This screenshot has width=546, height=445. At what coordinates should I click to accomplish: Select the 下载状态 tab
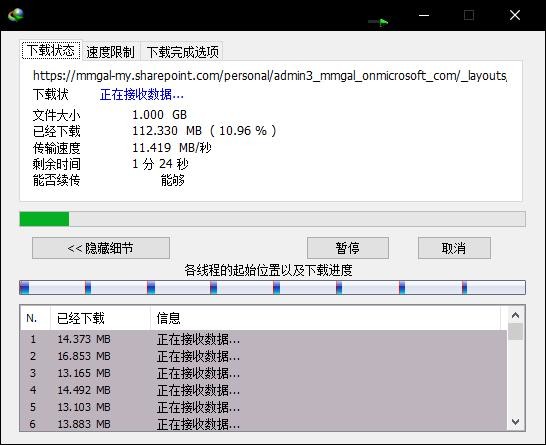pos(51,50)
